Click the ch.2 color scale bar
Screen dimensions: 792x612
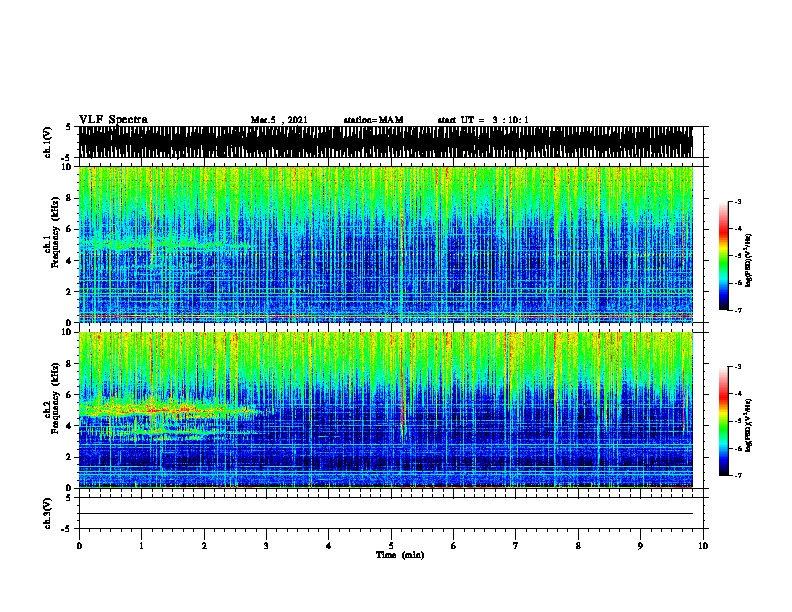(x=724, y=421)
